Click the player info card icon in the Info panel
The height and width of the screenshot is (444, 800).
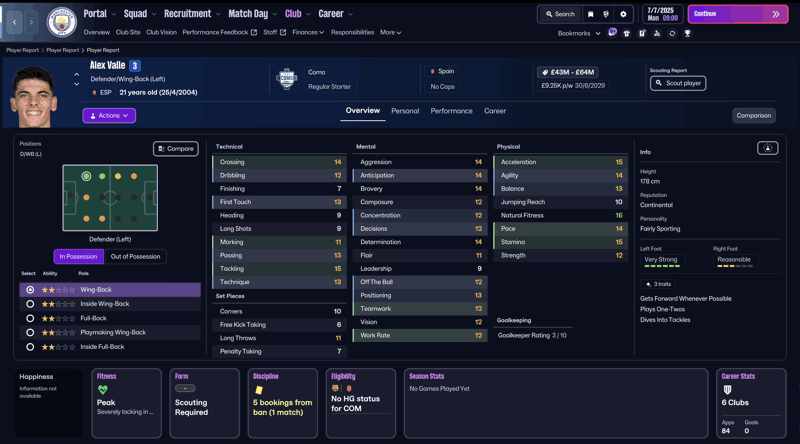tap(767, 148)
